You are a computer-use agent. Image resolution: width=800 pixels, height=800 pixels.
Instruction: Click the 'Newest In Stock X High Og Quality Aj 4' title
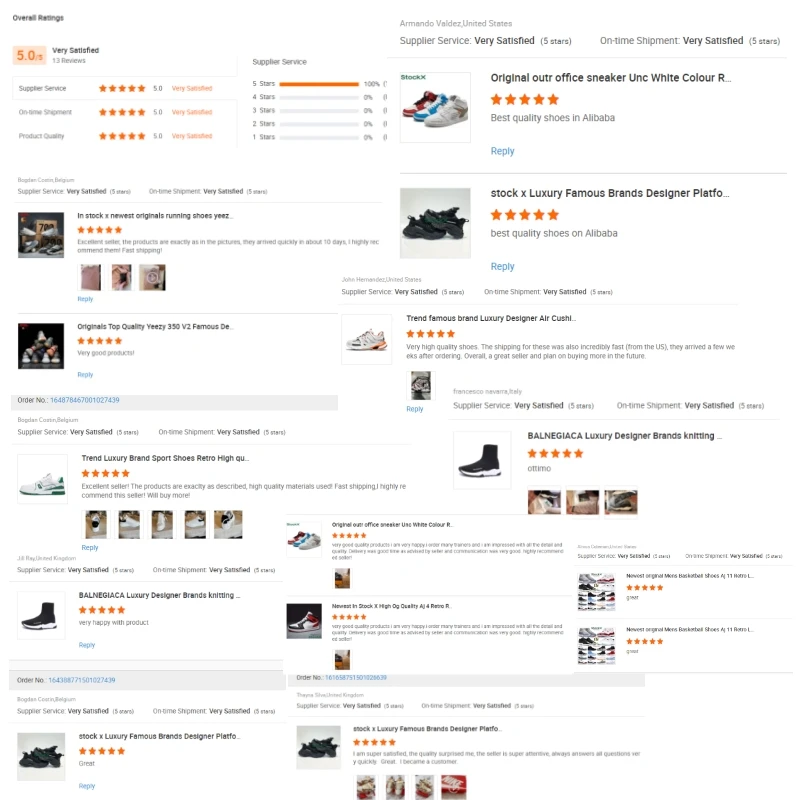[x=391, y=606]
